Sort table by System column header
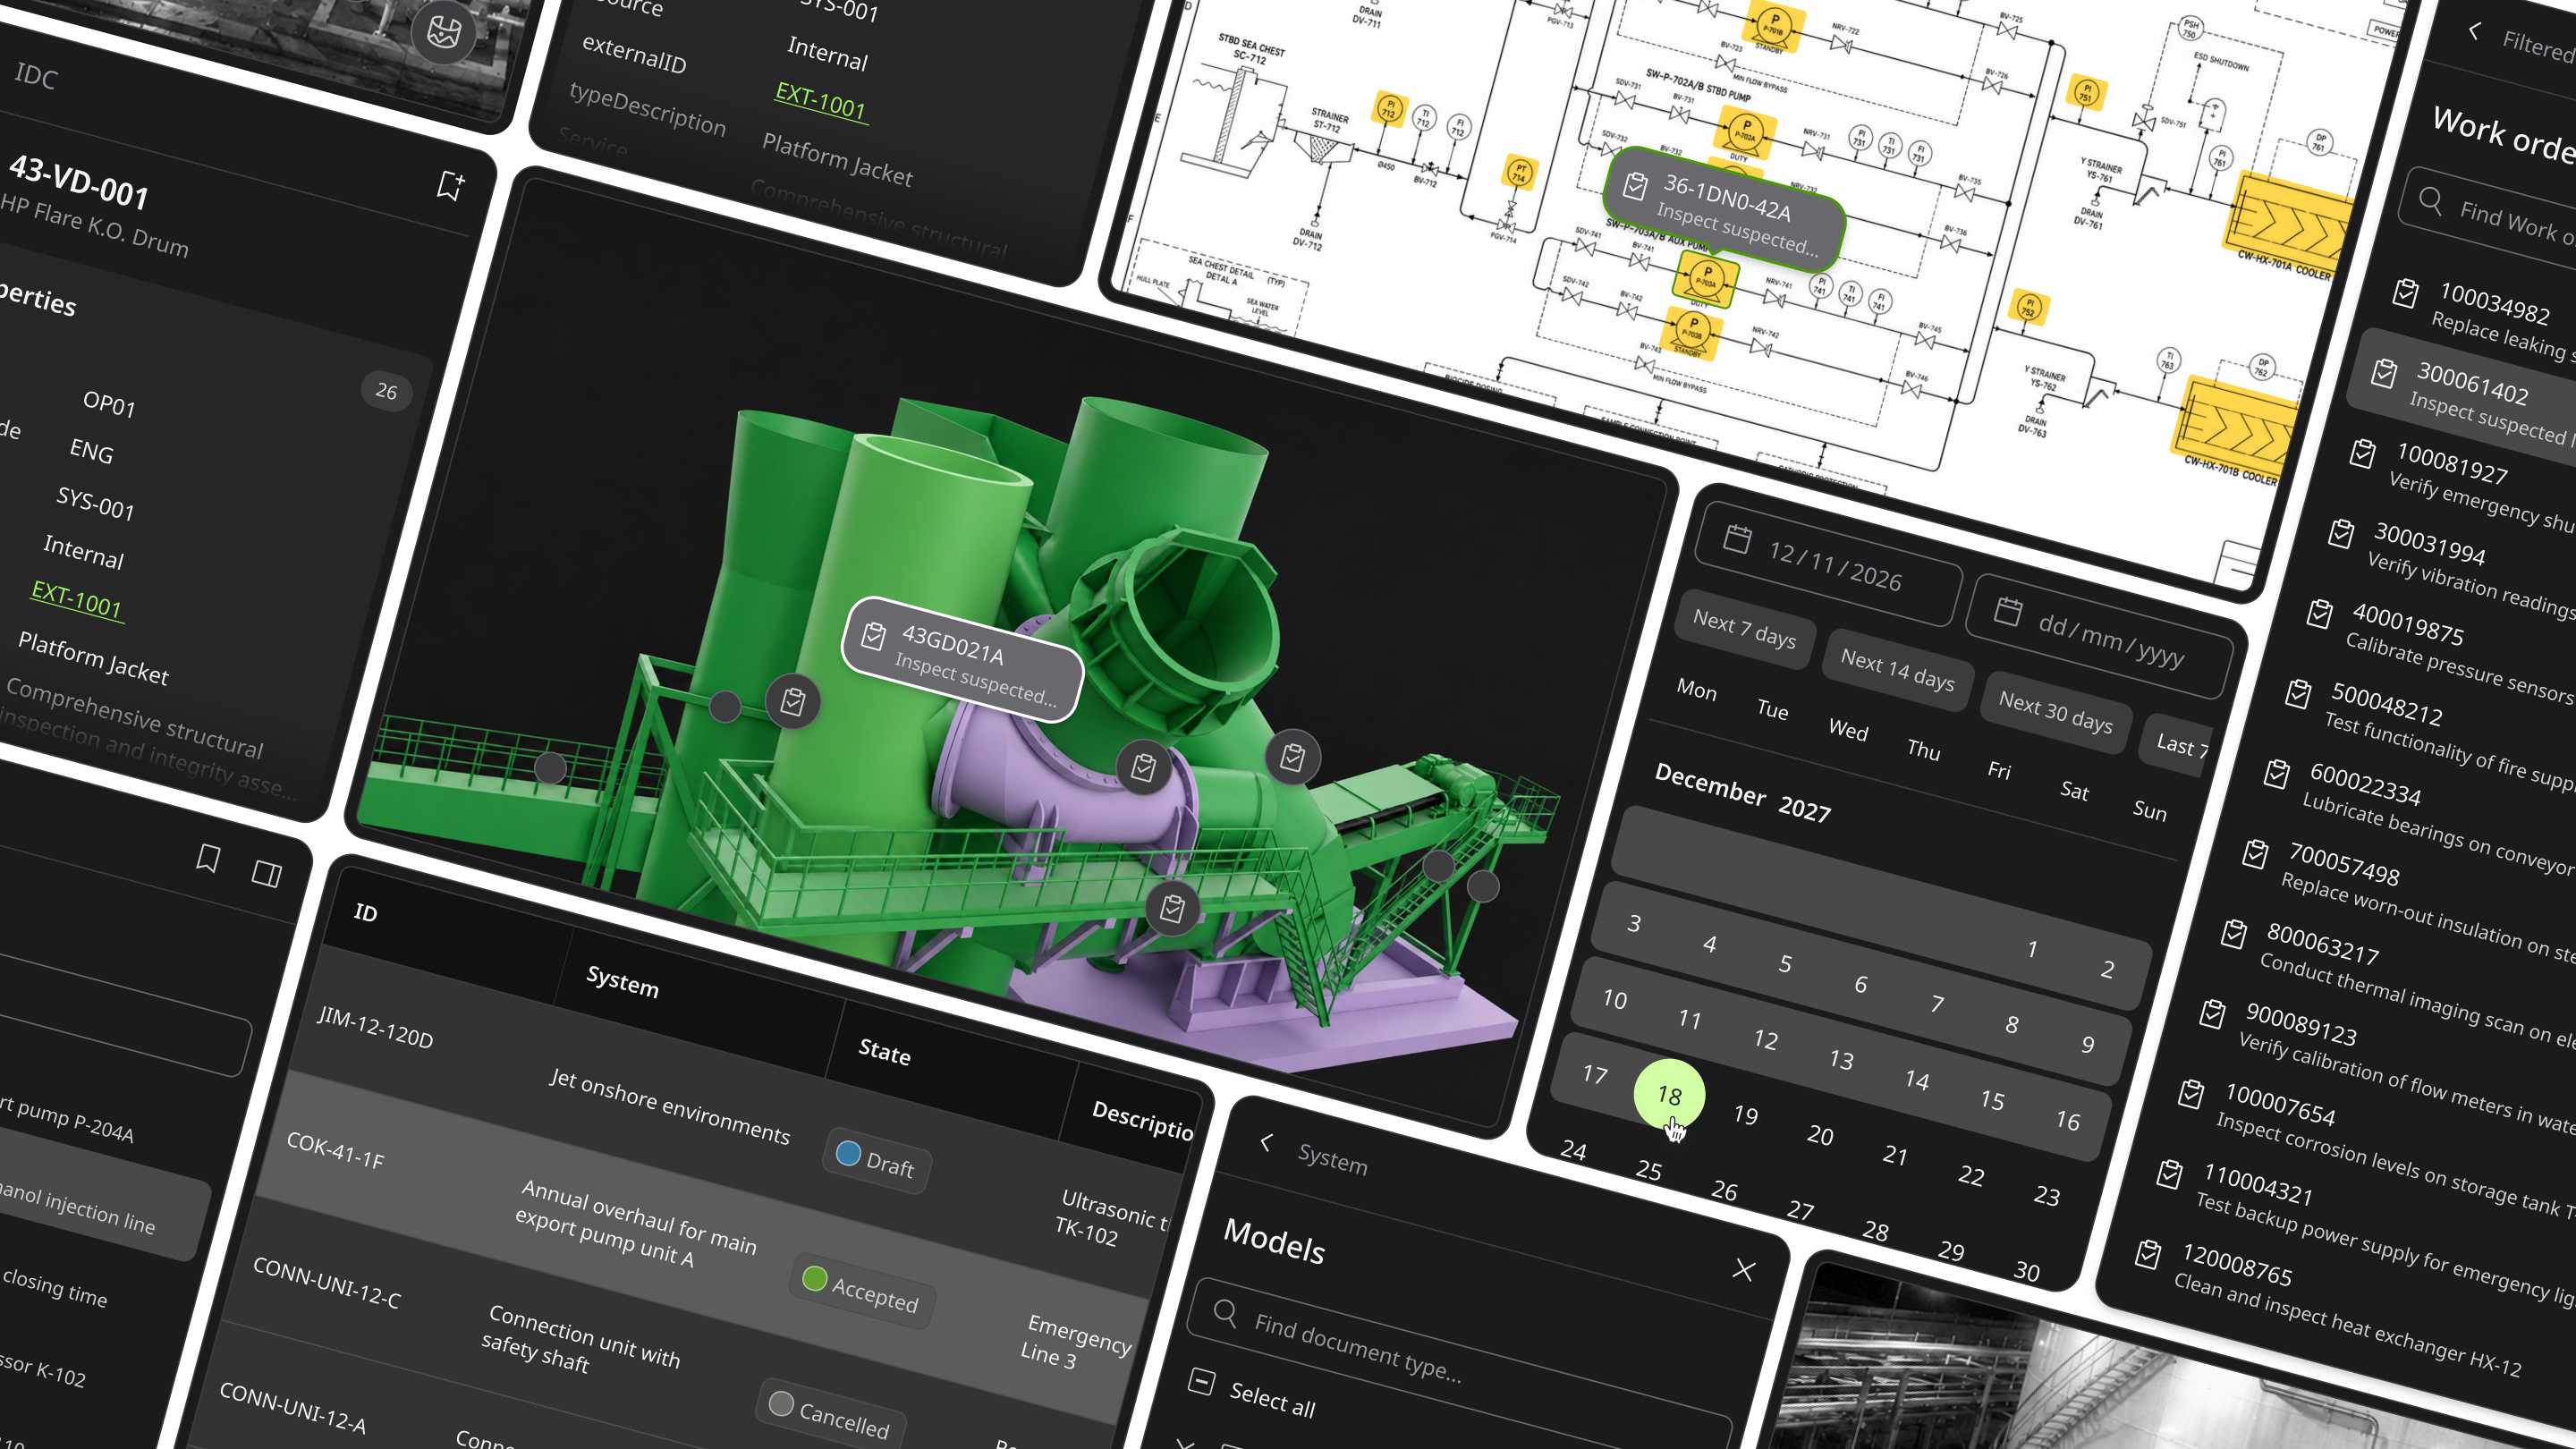Image resolution: width=2576 pixels, height=1449 pixels. tap(622, 981)
